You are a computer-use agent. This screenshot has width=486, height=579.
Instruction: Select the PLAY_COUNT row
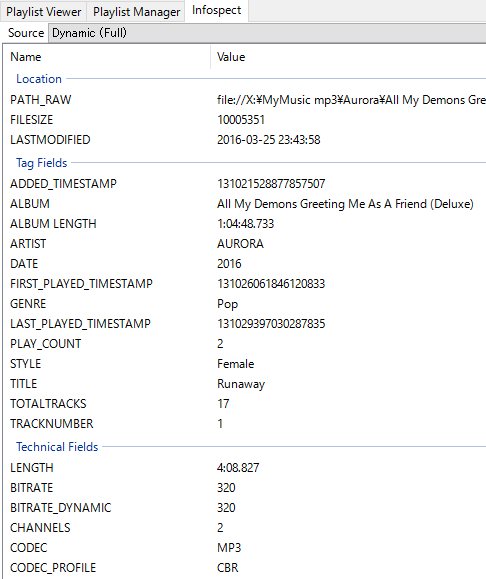click(245, 344)
